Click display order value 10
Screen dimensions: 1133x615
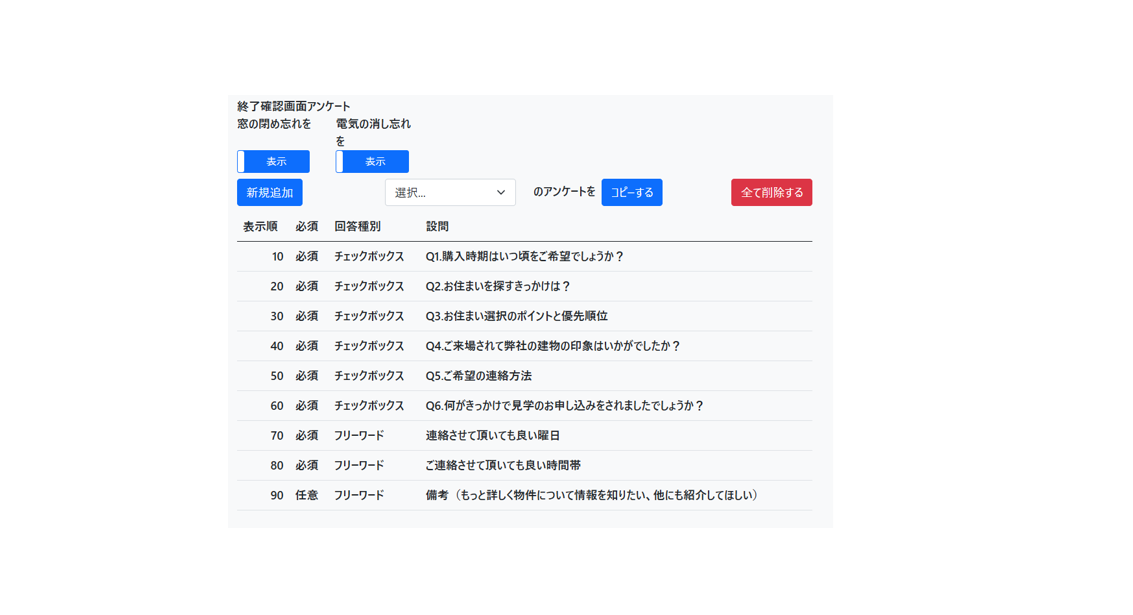(277, 257)
